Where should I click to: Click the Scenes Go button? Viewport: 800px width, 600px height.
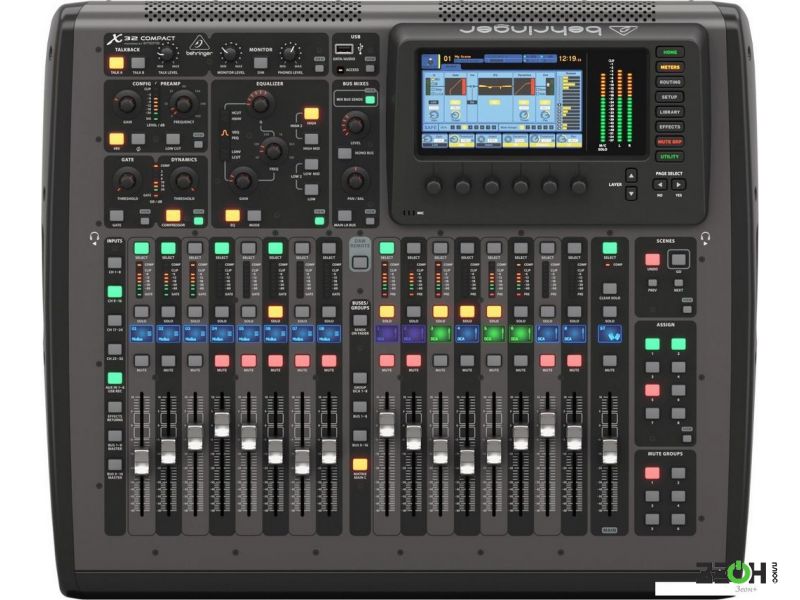click(678, 259)
